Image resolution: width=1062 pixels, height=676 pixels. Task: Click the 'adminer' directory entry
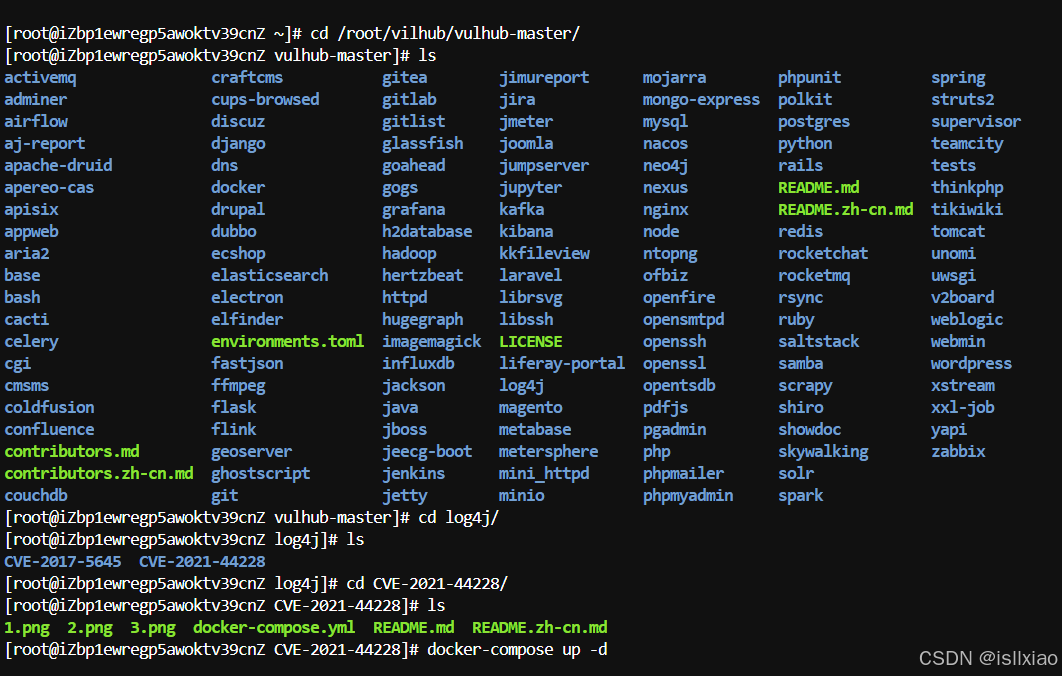[35, 100]
